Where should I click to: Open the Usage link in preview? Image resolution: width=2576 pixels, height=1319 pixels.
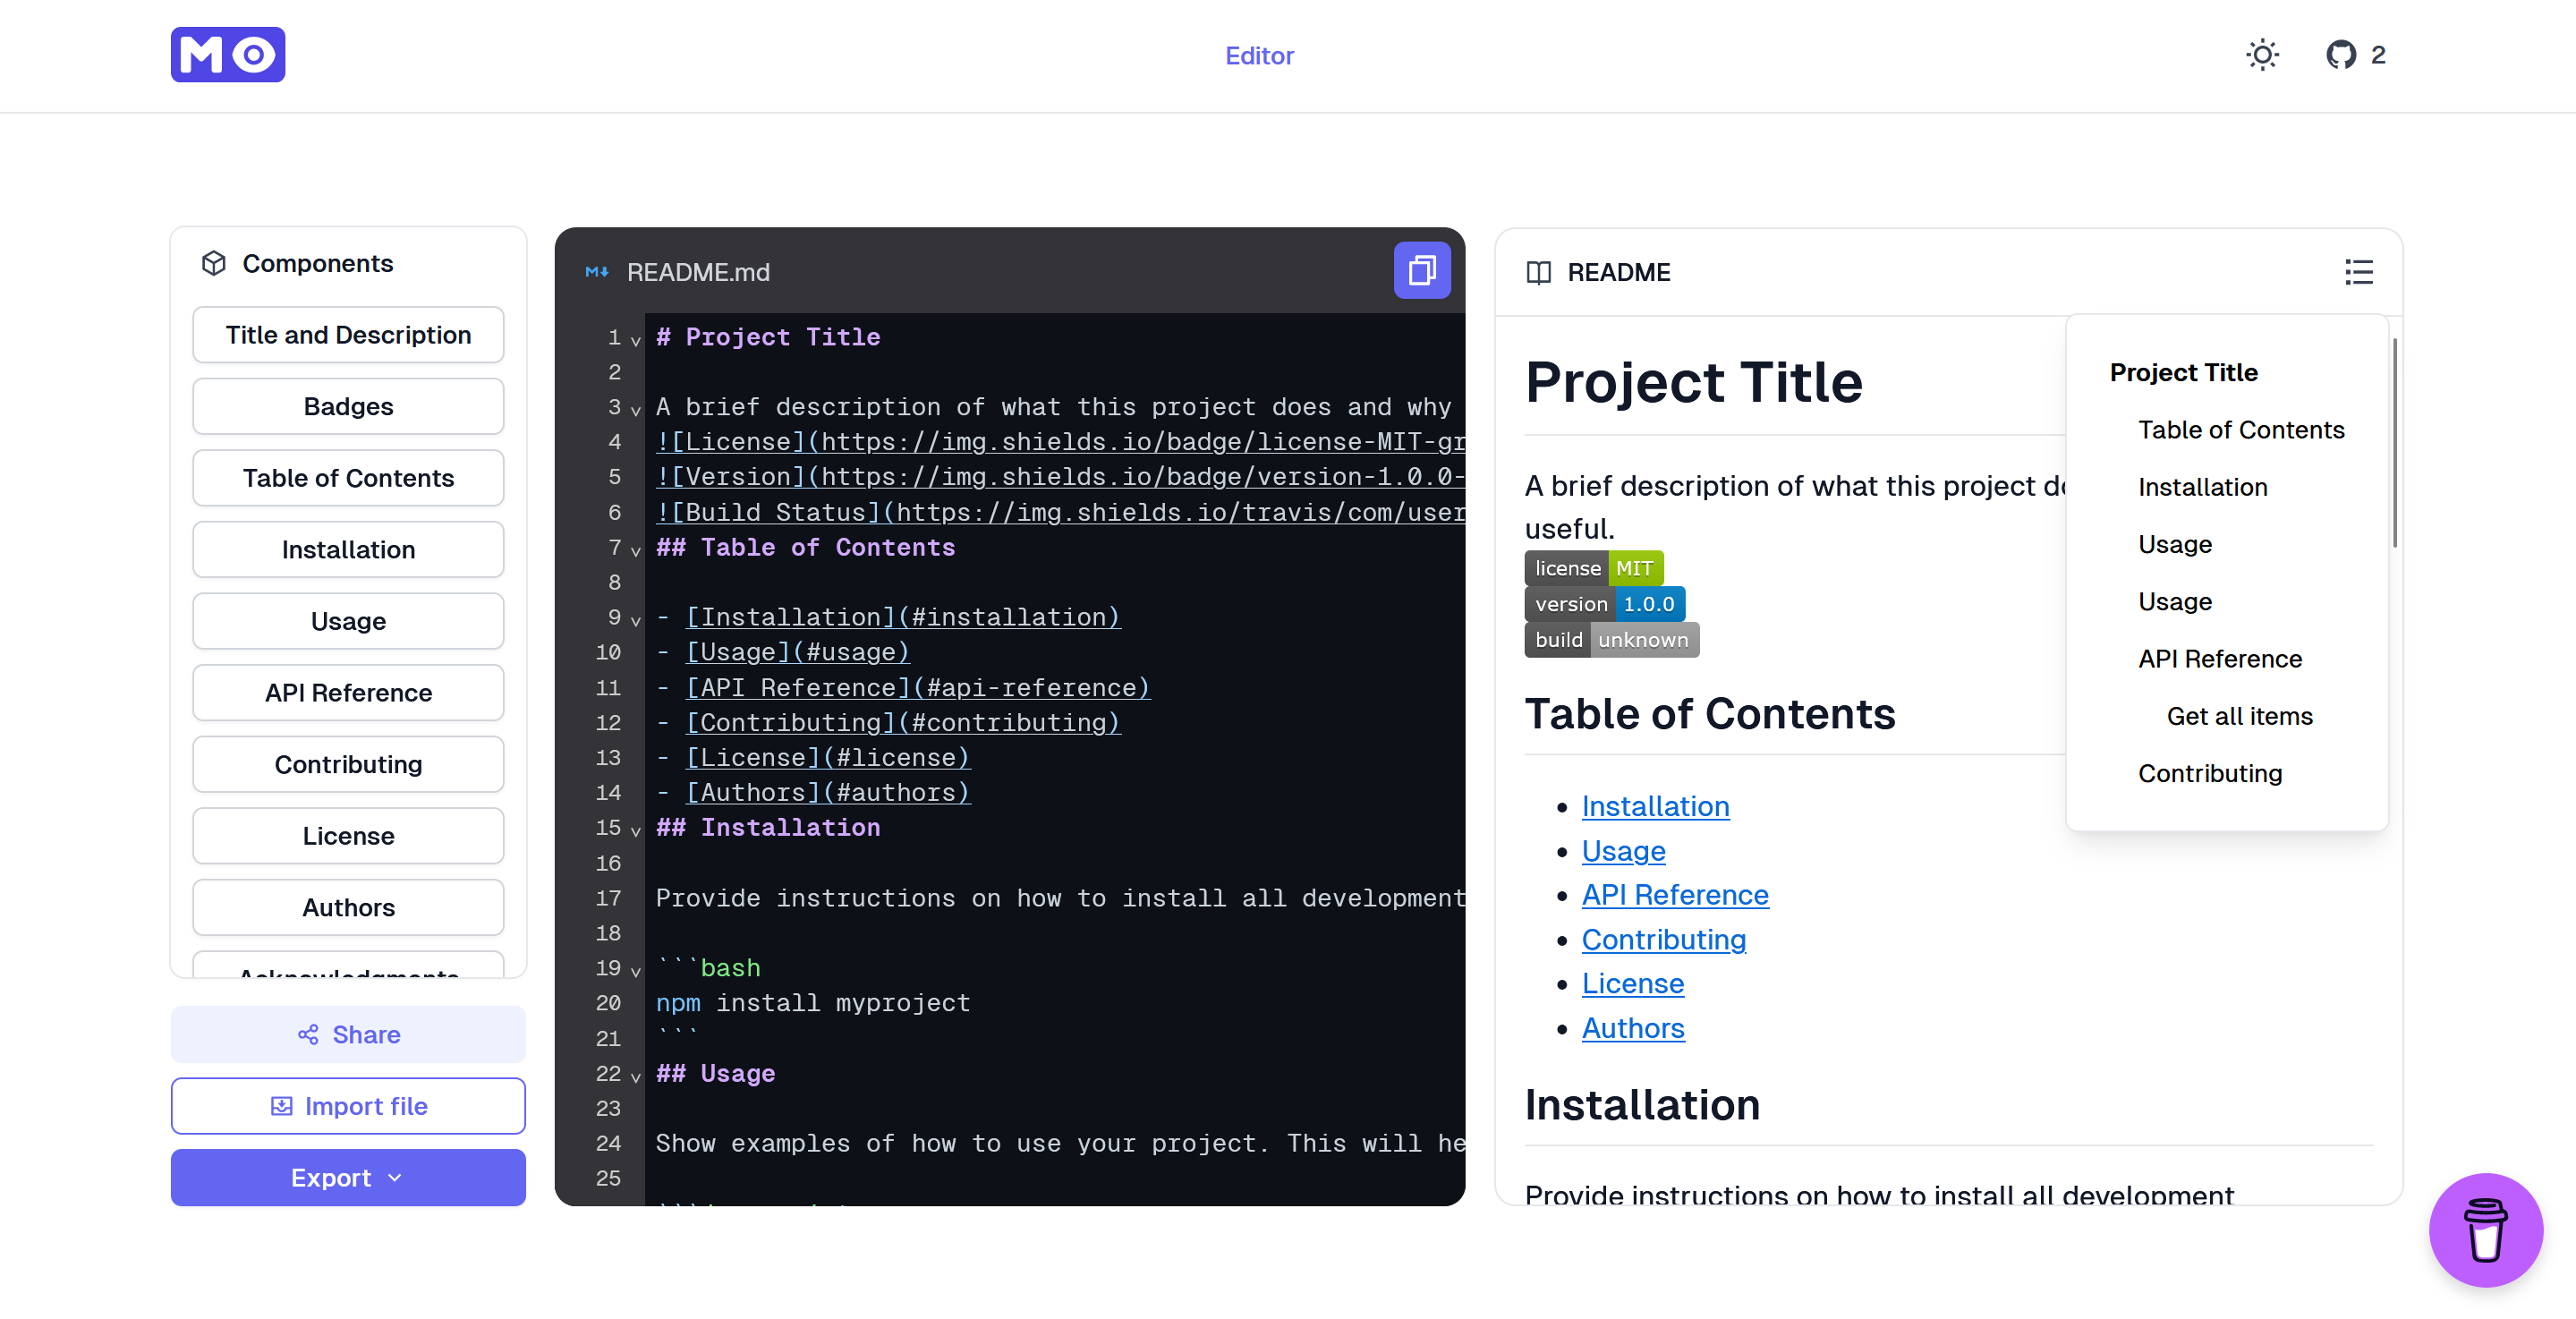(x=1623, y=851)
